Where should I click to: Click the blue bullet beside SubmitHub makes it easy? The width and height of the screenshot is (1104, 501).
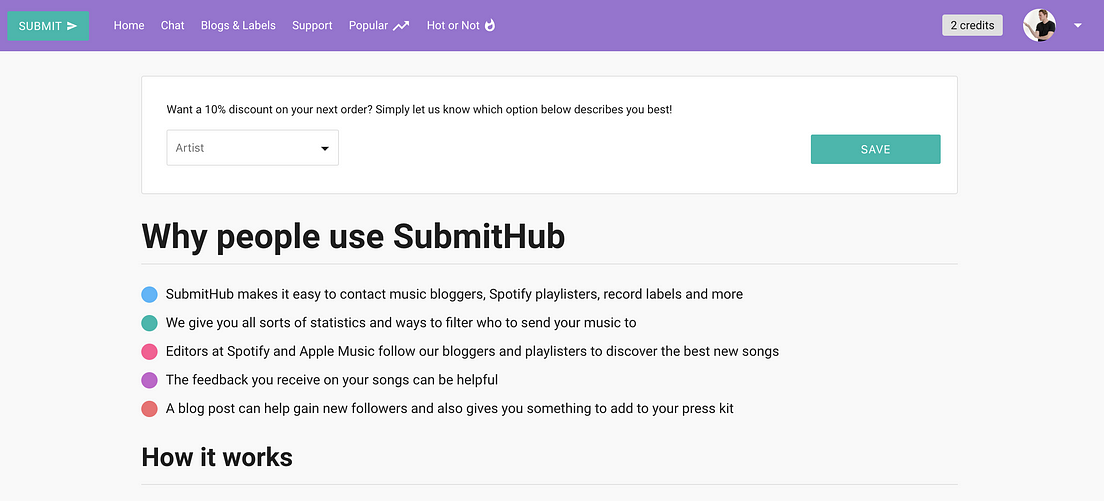tap(149, 294)
